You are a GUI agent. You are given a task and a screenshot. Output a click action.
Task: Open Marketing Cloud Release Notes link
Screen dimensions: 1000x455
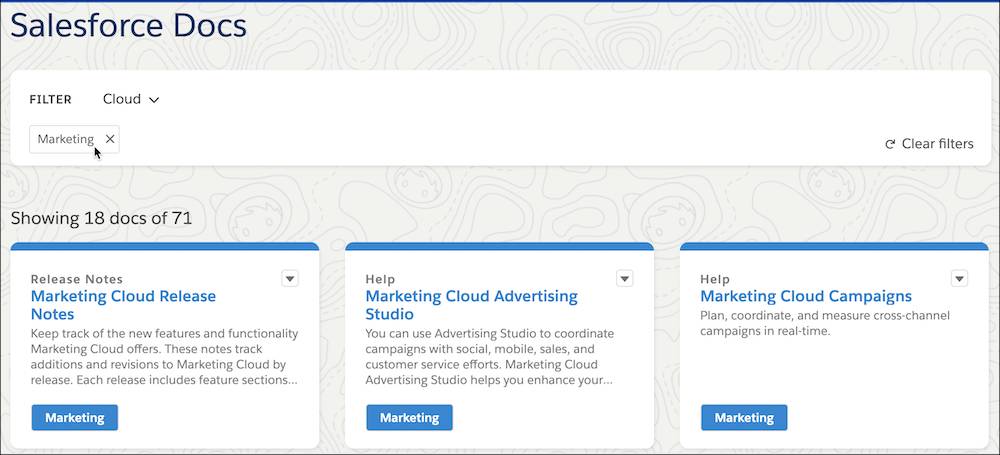123,305
